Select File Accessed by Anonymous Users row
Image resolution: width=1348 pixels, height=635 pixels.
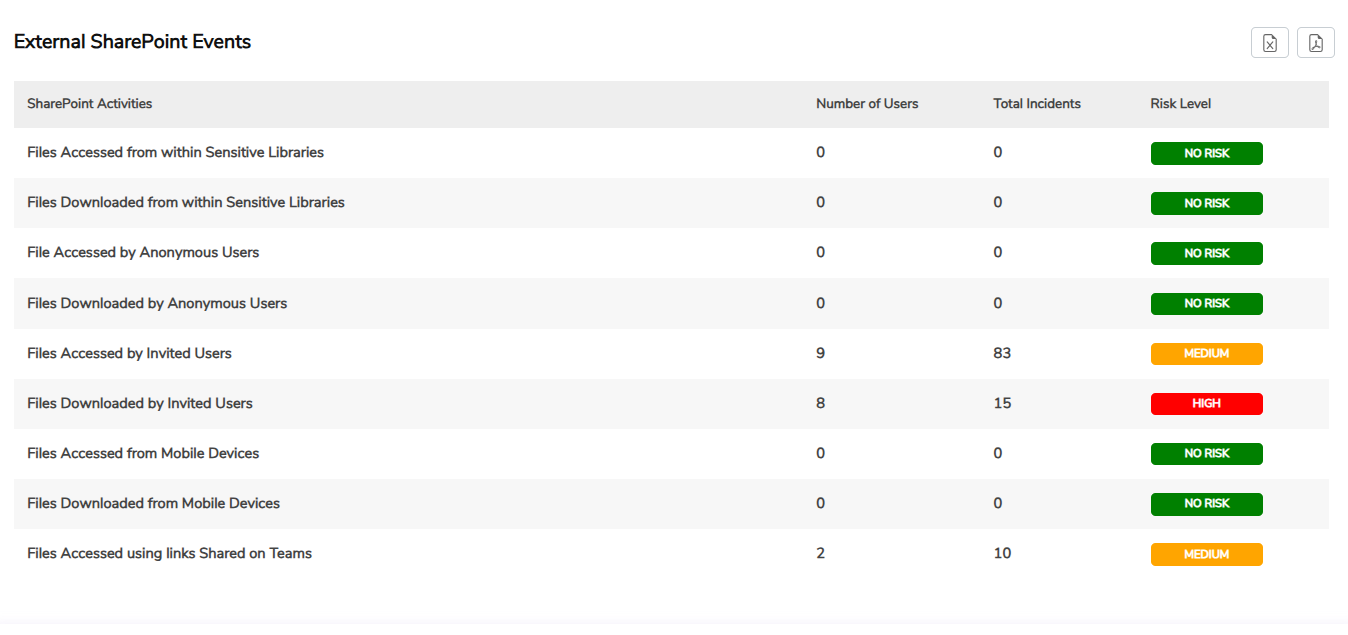coord(143,253)
